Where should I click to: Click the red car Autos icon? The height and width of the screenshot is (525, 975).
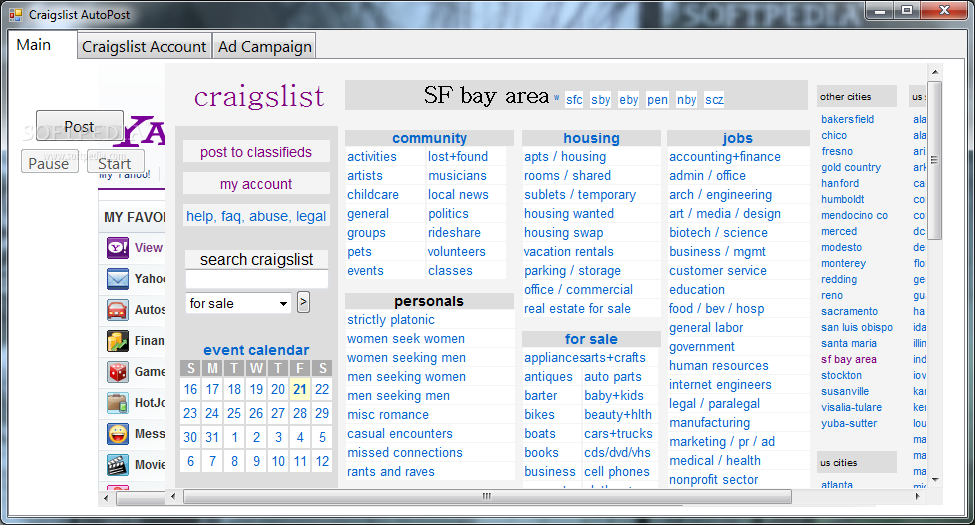tap(118, 310)
